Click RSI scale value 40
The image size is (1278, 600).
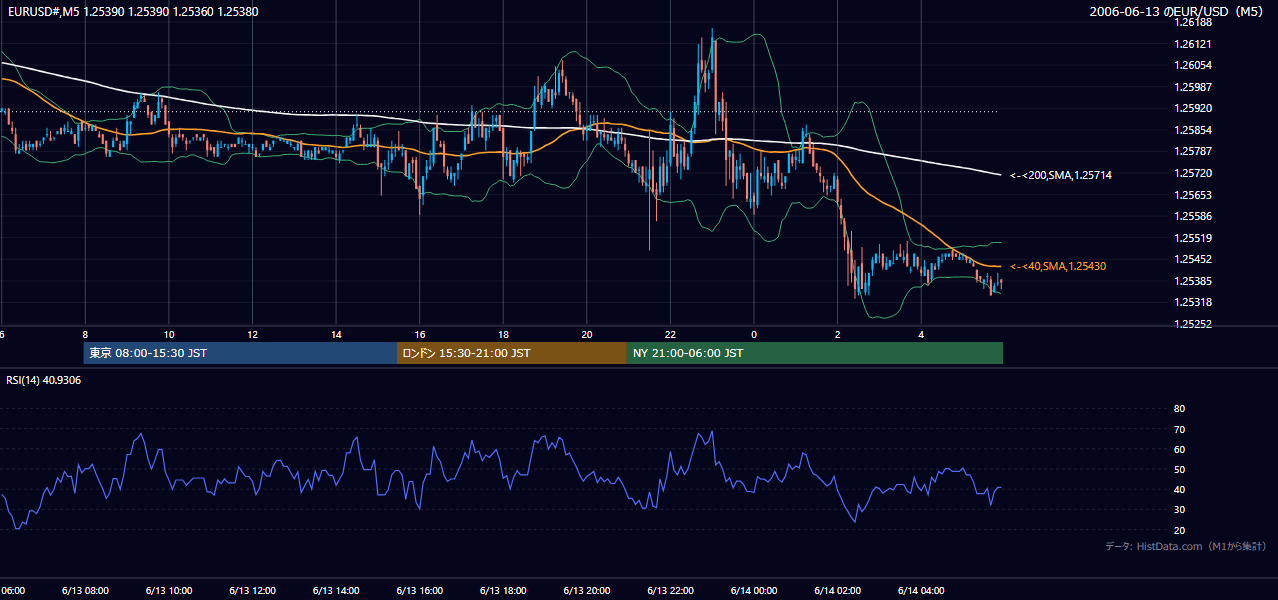tap(1179, 489)
